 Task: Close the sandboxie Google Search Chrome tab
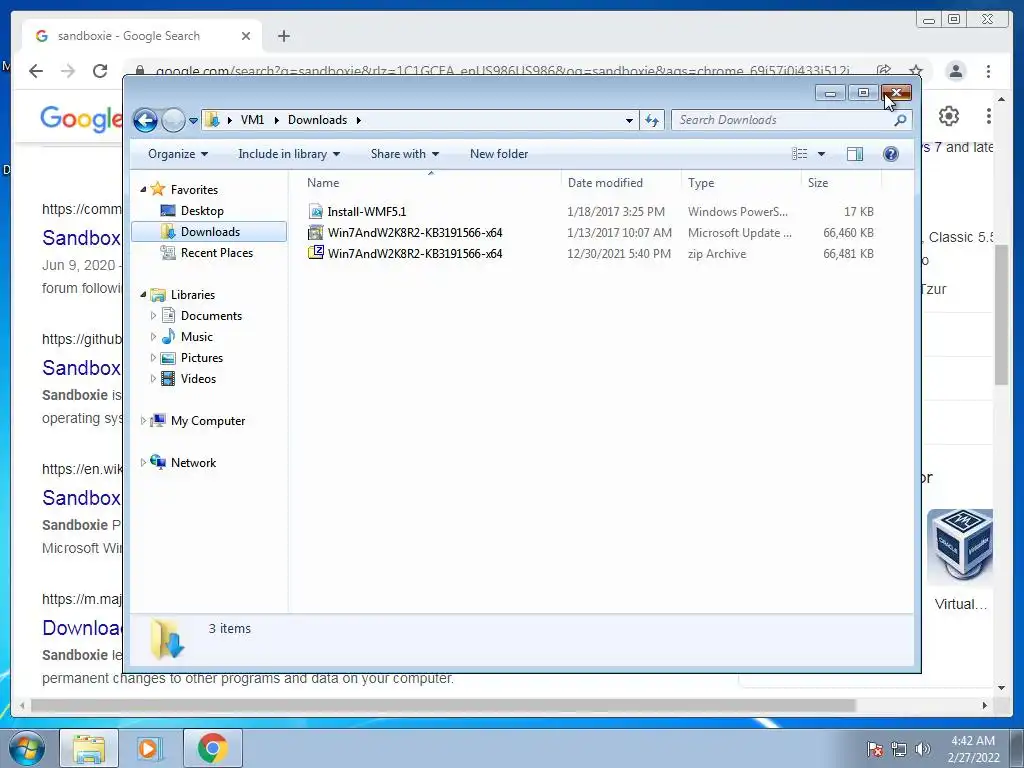click(x=246, y=36)
